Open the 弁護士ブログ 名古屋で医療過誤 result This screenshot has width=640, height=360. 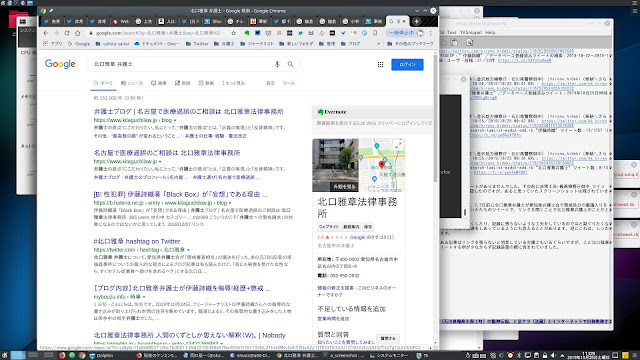coord(189,111)
